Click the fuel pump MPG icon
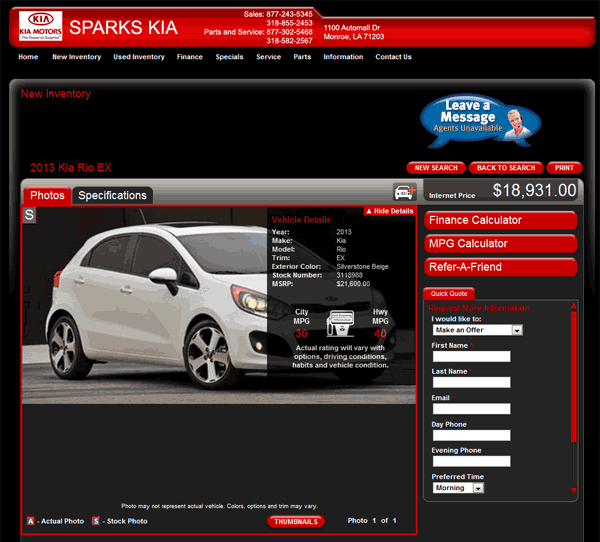This screenshot has height=542, width=600. tap(340, 323)
